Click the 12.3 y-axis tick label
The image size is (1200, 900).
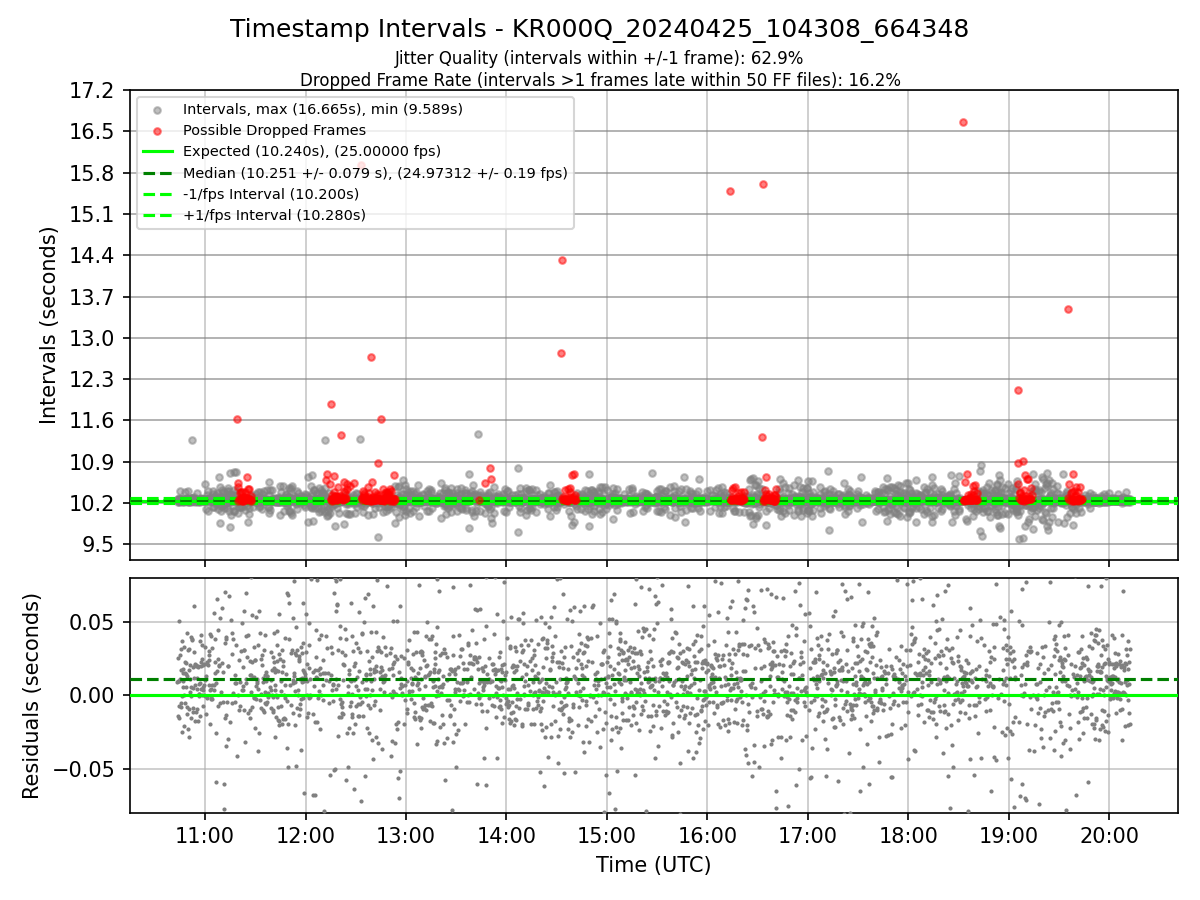pos(94,379)
